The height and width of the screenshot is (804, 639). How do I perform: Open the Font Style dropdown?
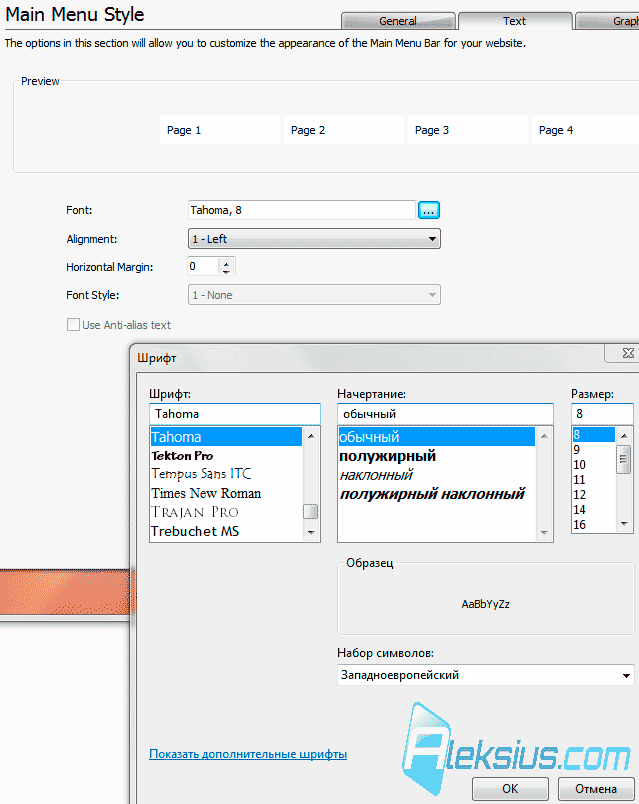[314, 295]
